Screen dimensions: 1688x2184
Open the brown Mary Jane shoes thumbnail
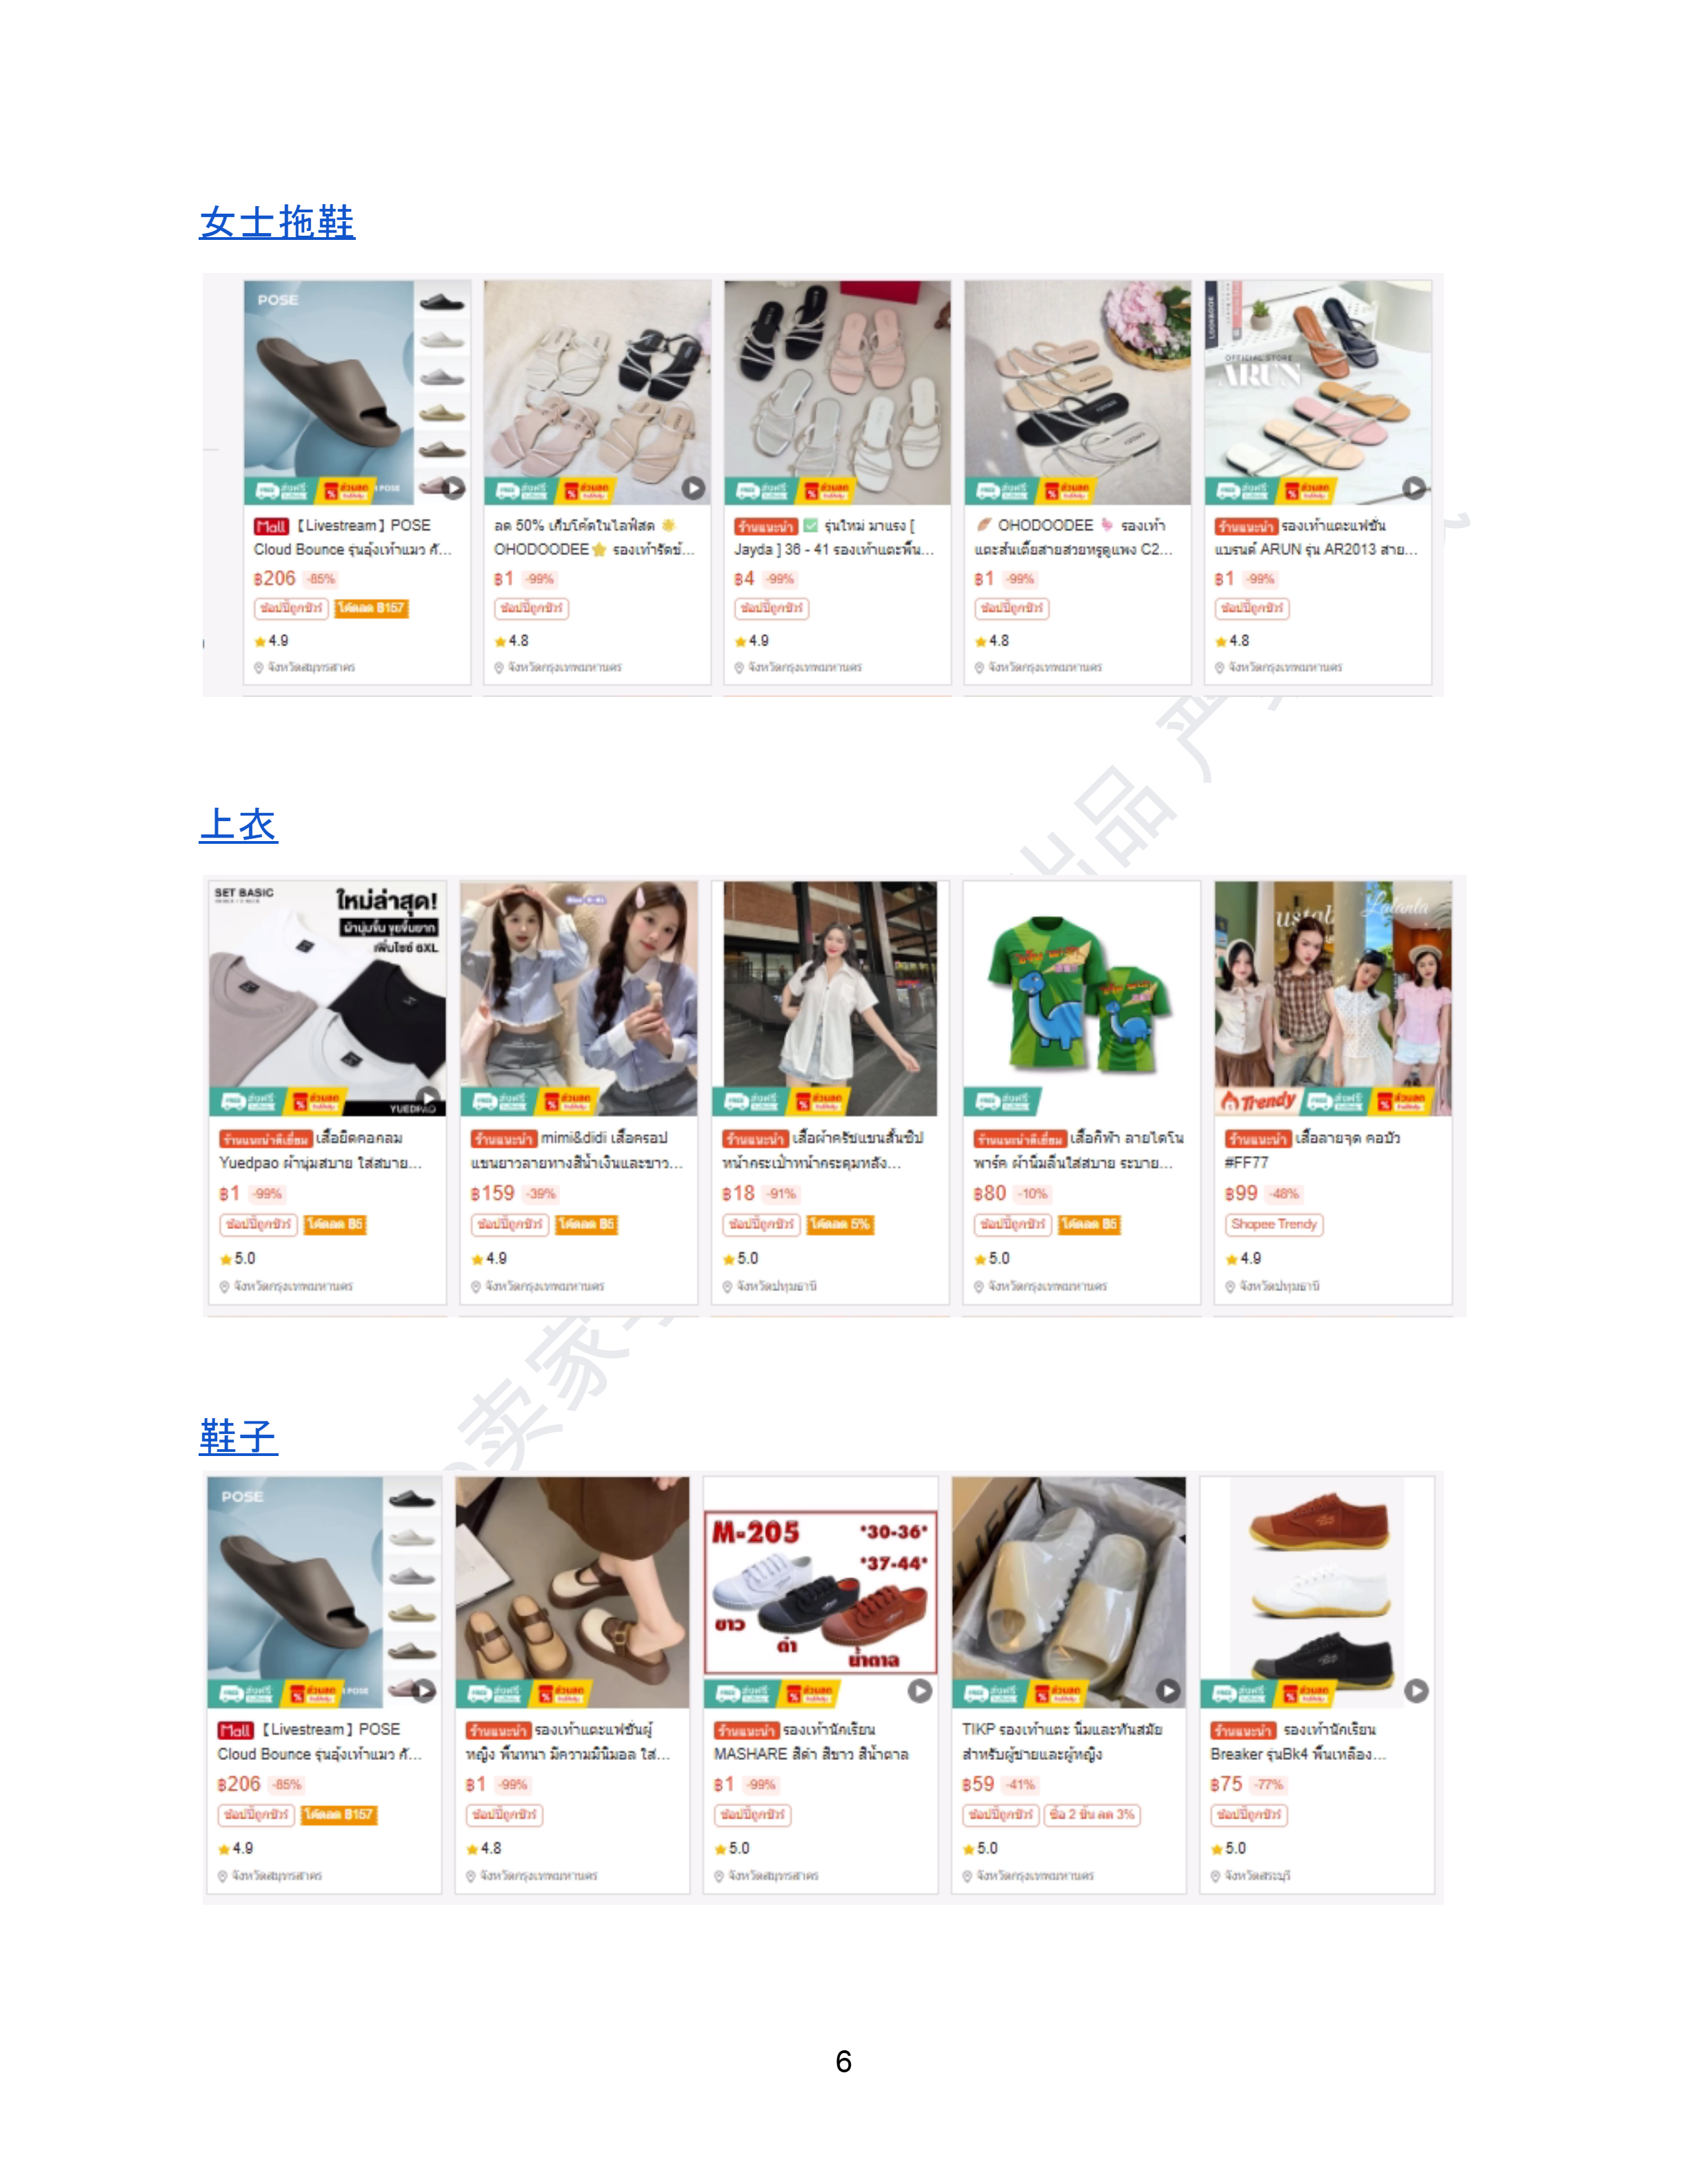(x=572, y=1592)
